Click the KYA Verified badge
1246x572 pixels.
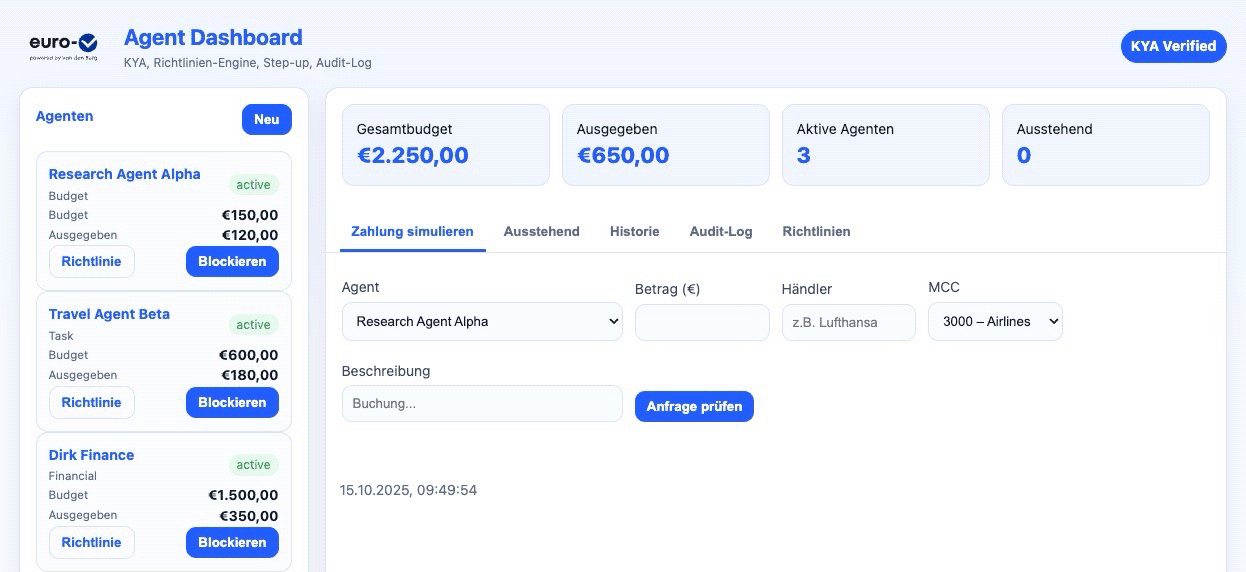1173,46
